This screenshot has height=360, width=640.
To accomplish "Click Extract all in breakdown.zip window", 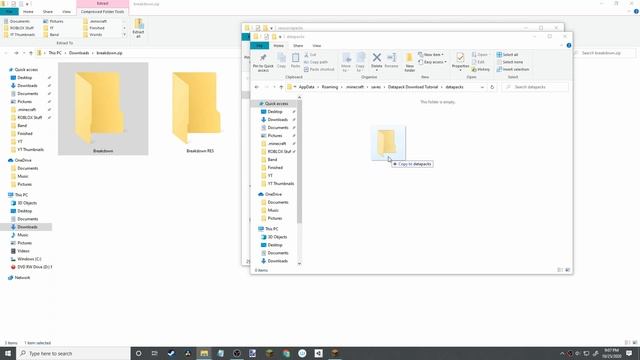I will (138, 28).
